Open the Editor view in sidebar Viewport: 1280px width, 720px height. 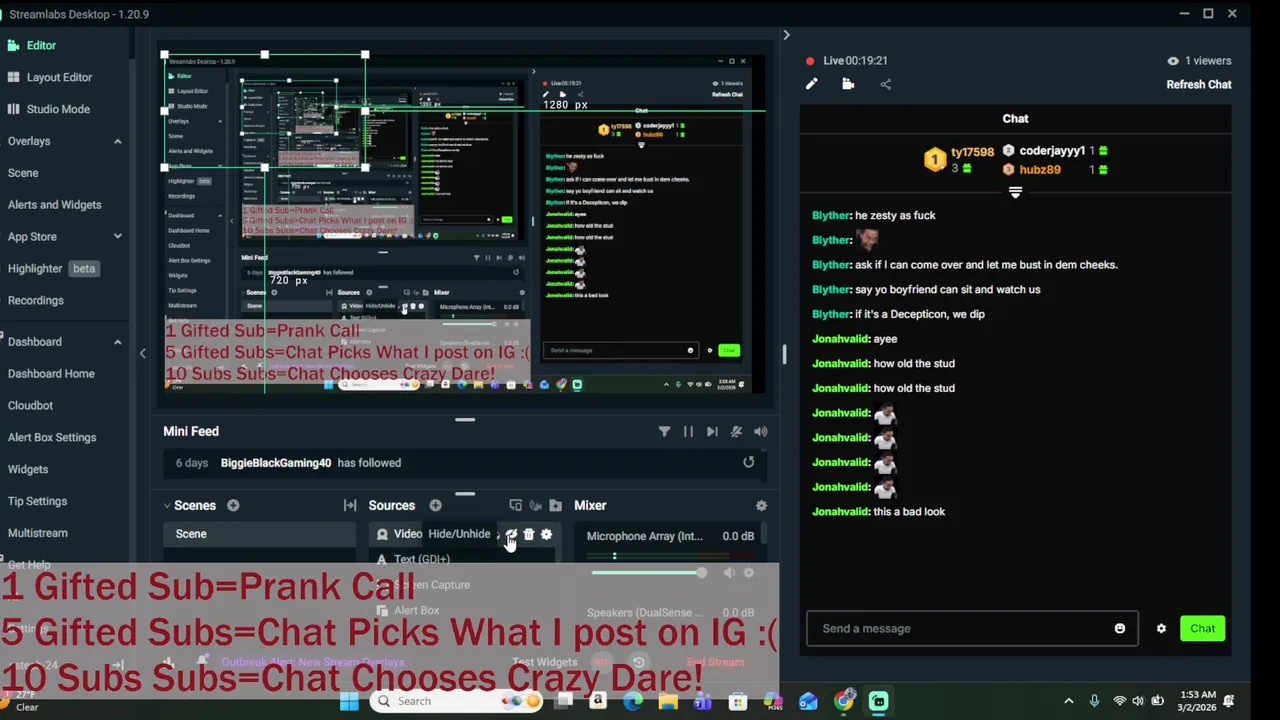pos(41,45)
